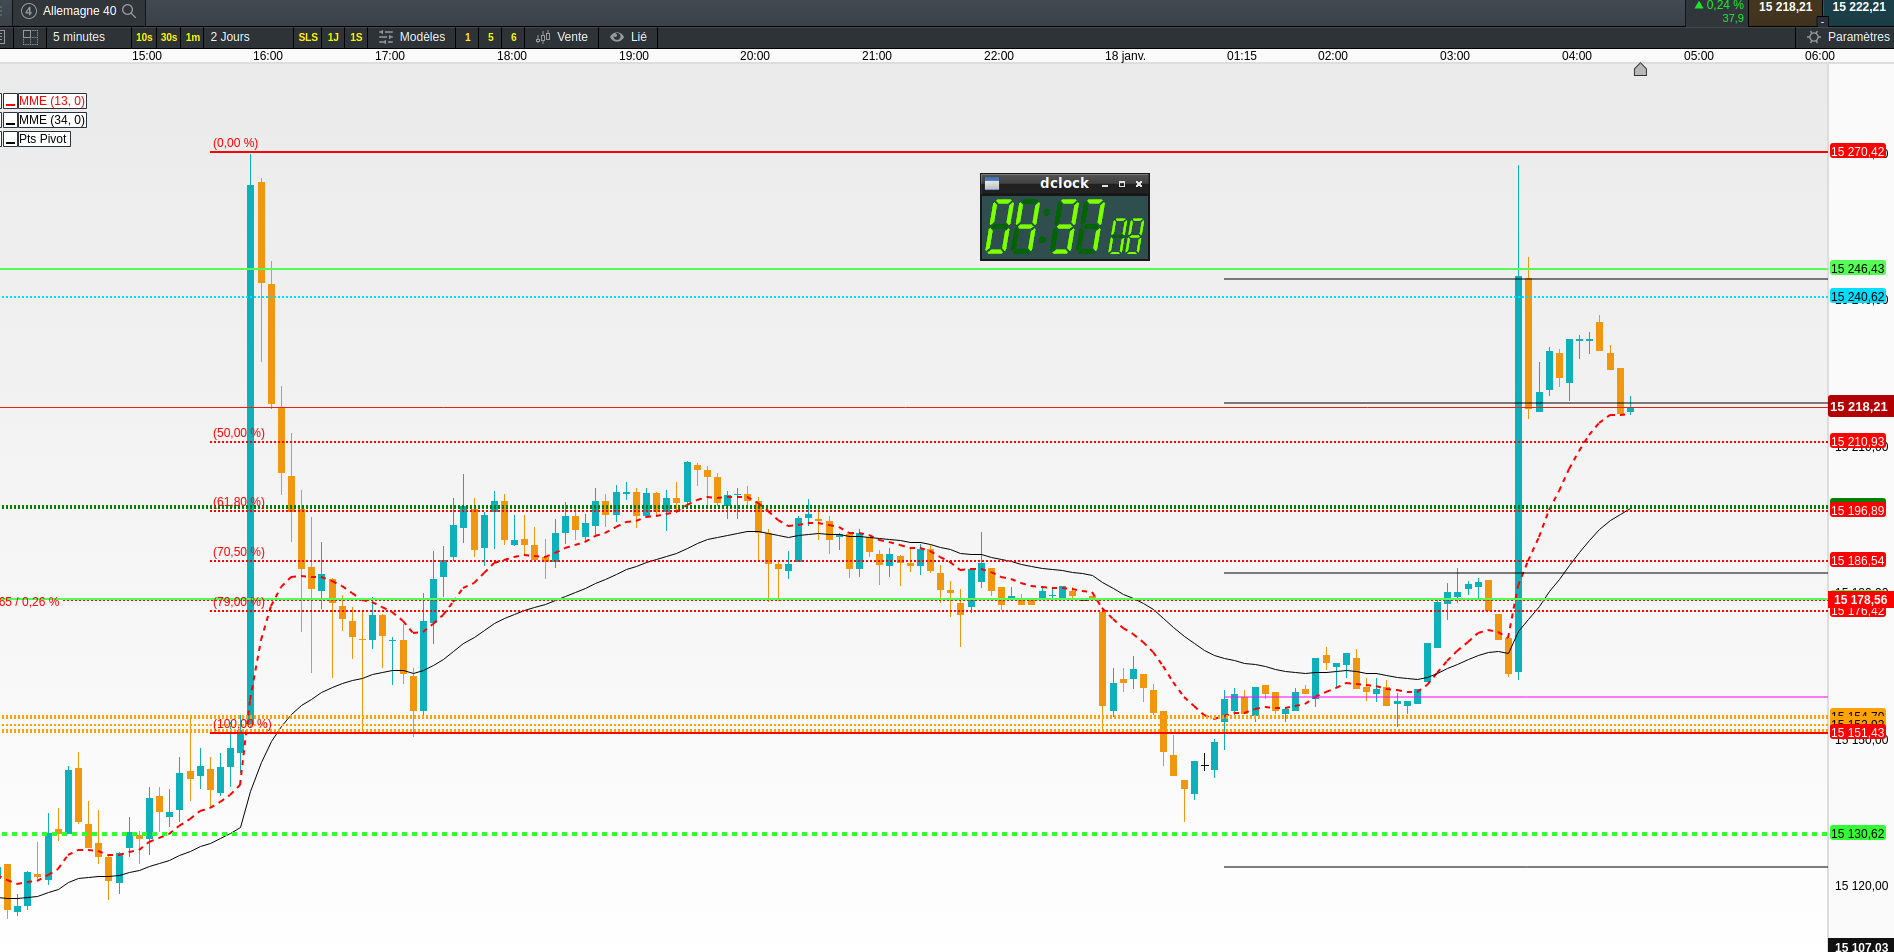
Task: Click the 15 130,62 green price label
Action: [1857, 833]
